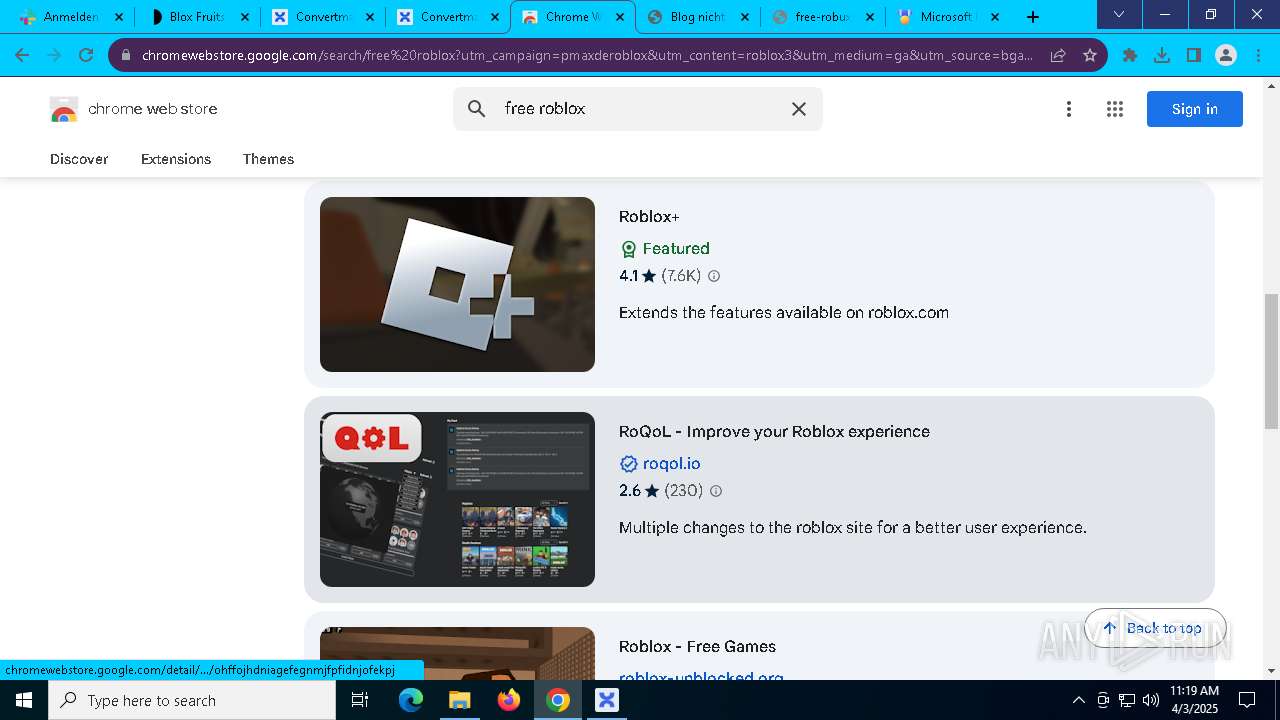
Task: Open the RoQoL extension thumbnail
Action: pos(457,499)
